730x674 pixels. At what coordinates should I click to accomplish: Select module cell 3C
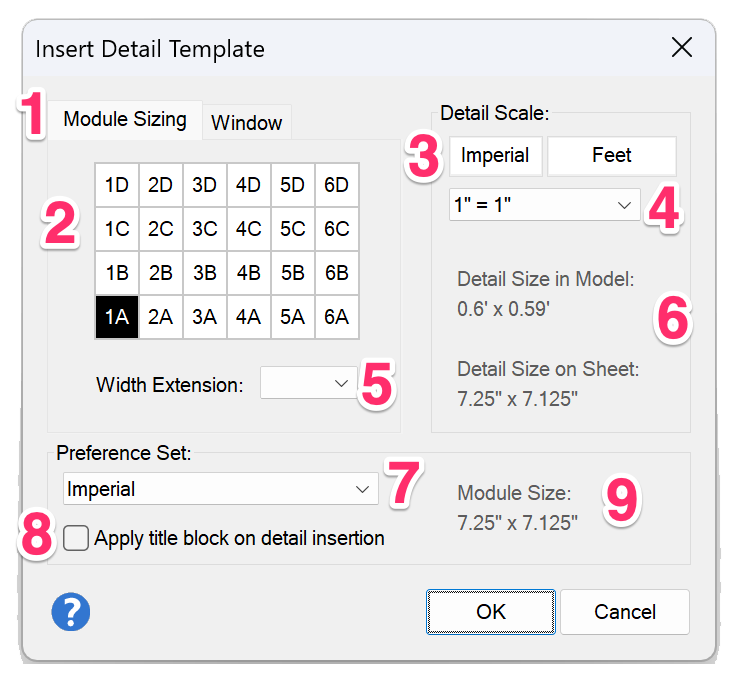pyautogui.click(x=205, y=229)
